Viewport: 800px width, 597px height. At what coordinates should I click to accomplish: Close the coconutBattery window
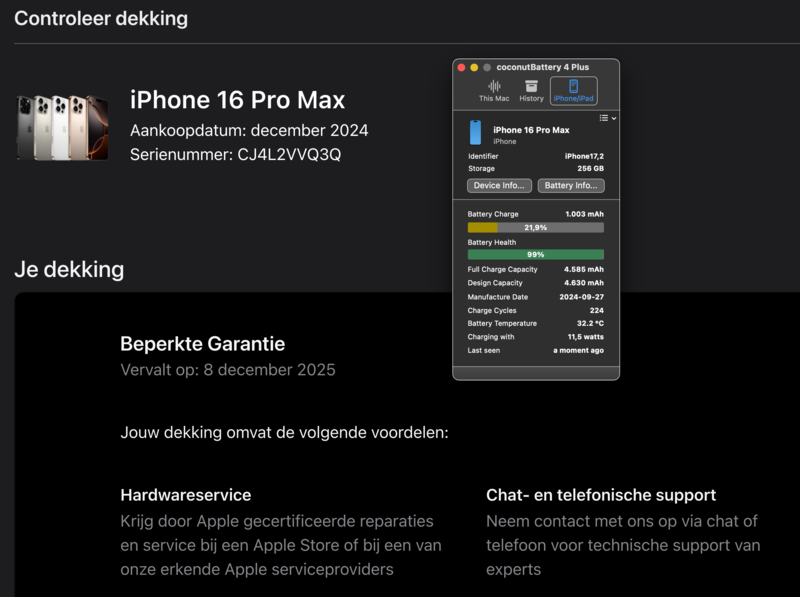[461, 67]
